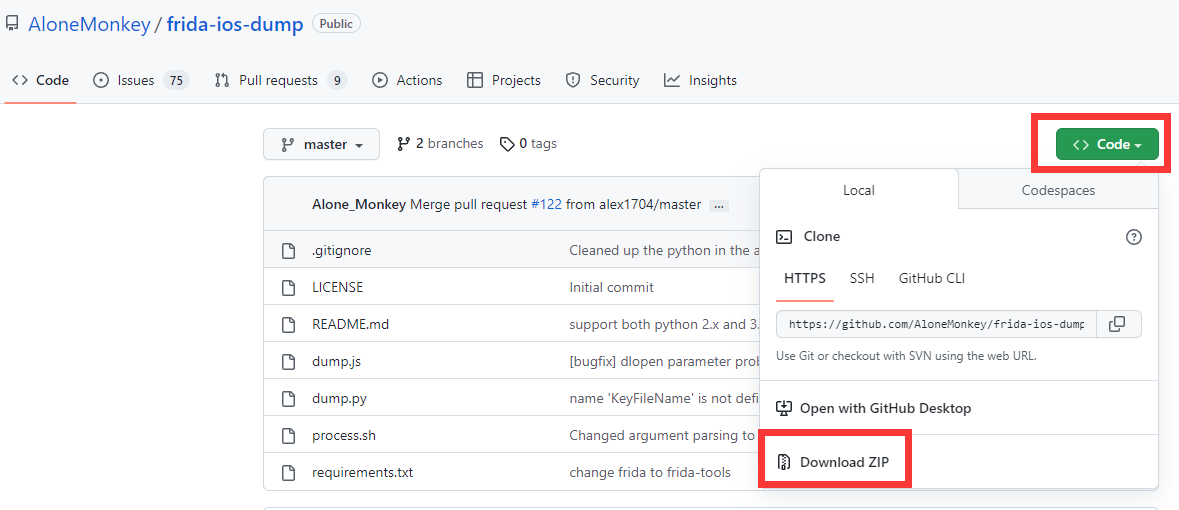Click Open with GitHub Desktop

884,408
